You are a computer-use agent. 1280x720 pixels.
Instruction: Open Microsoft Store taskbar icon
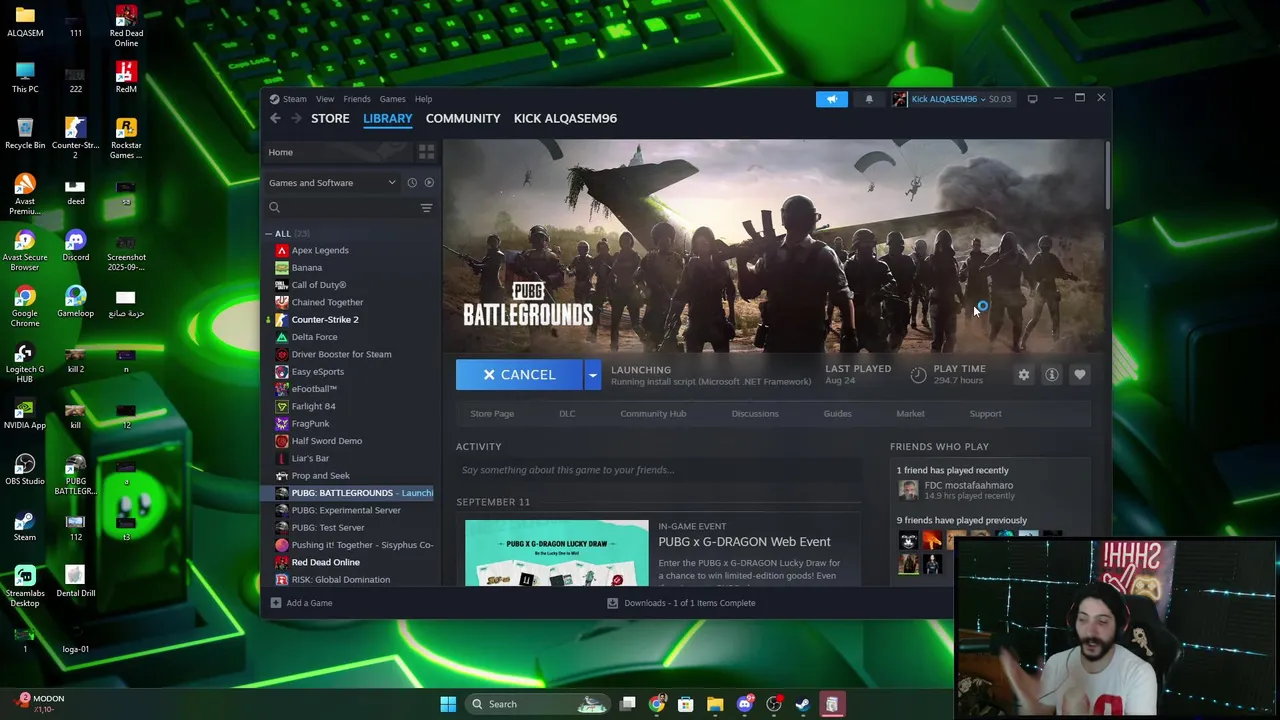(x=686, y=704)
